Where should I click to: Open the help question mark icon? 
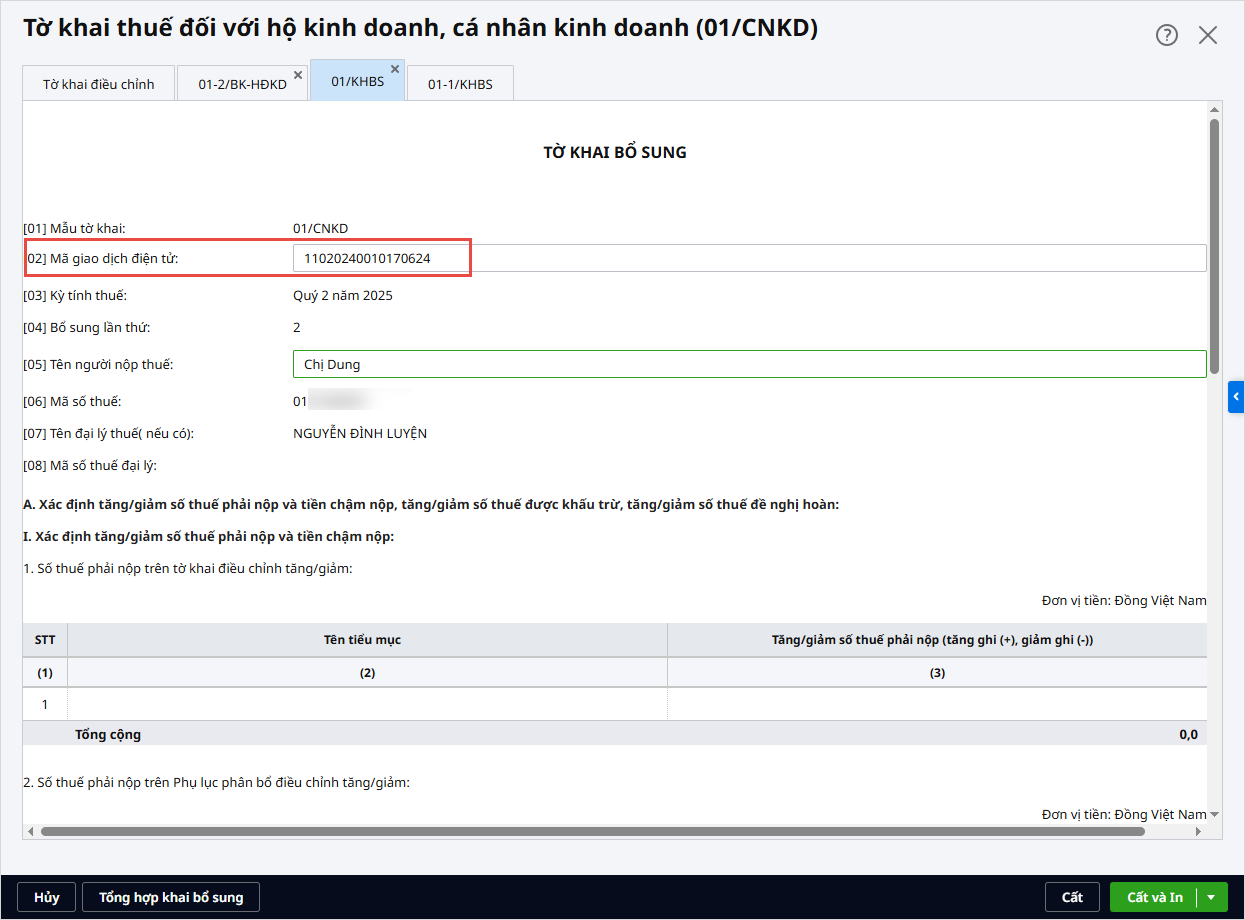[x=1166, y=35]
